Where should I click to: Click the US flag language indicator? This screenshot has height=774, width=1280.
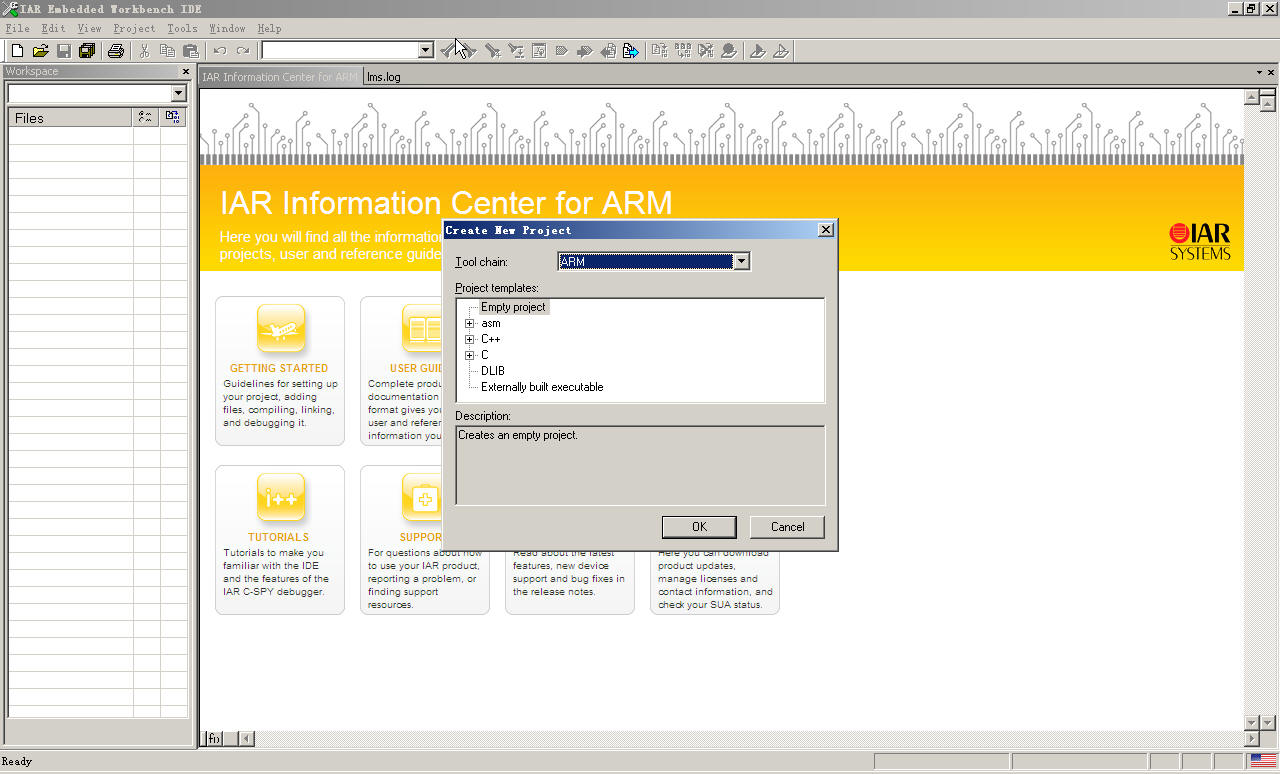point(1263,762)
